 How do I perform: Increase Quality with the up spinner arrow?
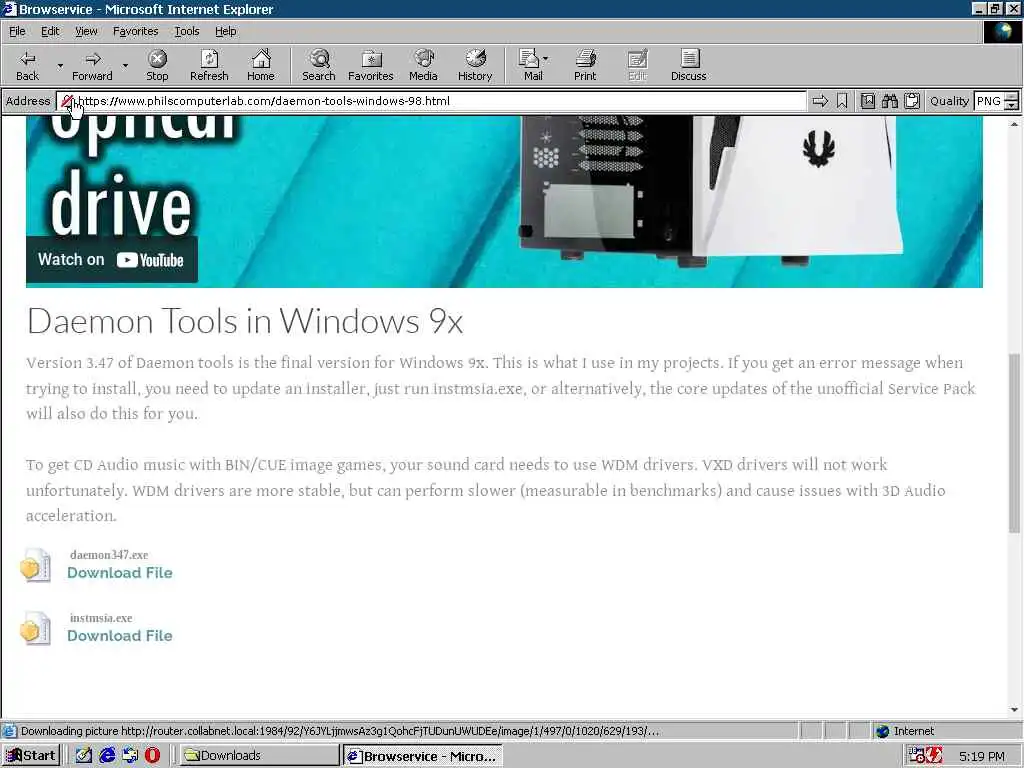coord(1011,97)
